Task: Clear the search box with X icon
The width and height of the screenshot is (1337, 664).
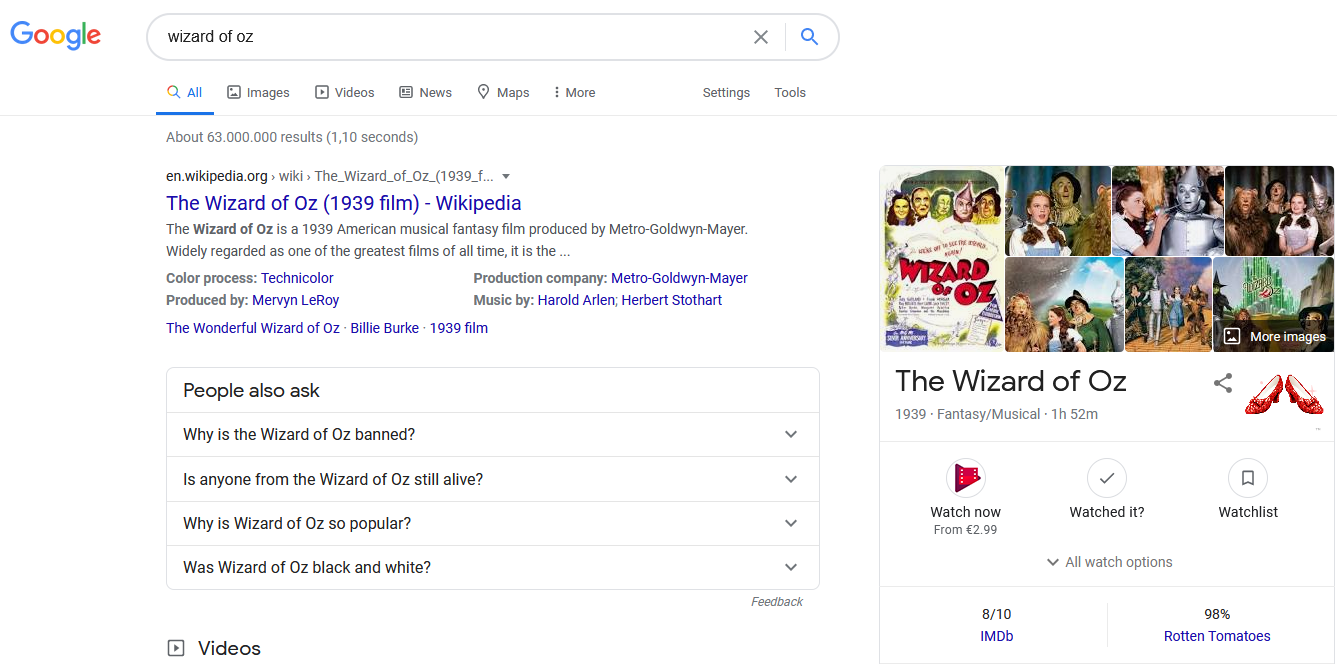Action: pos(761,37)
